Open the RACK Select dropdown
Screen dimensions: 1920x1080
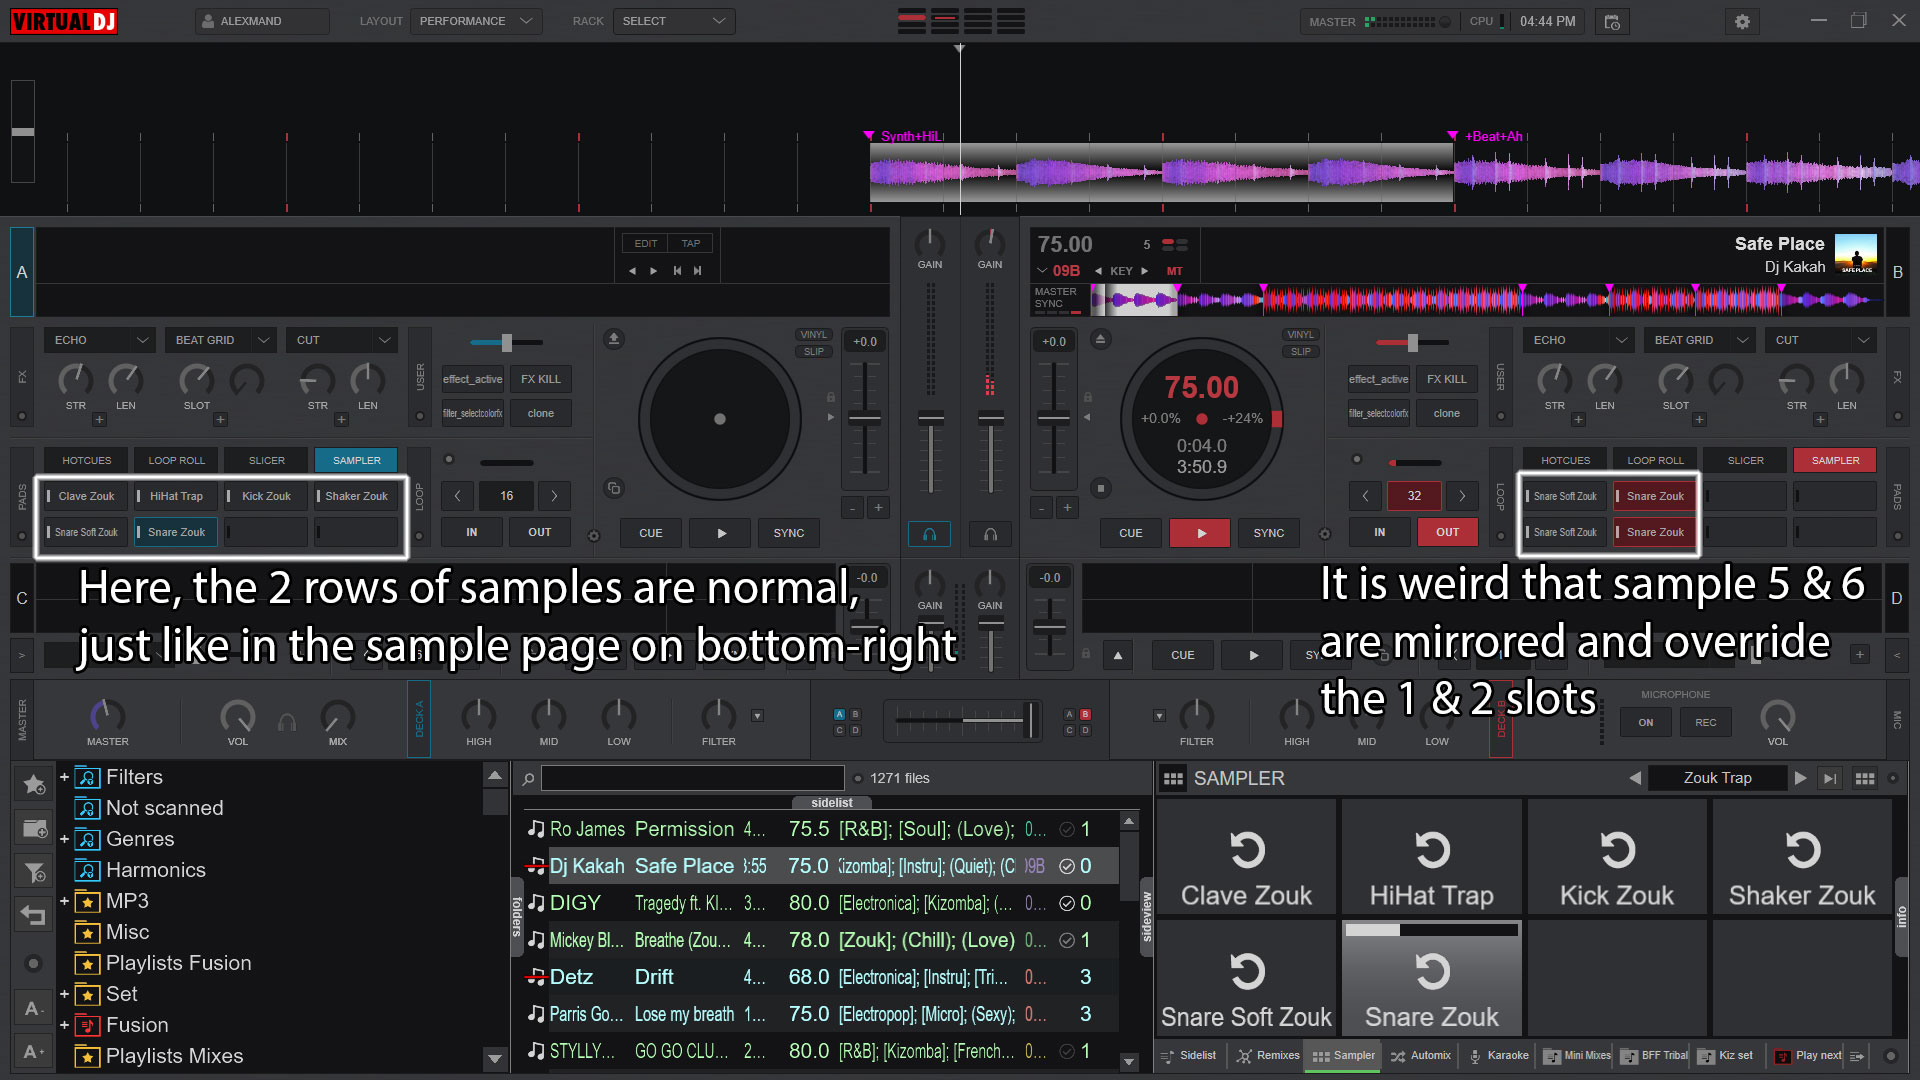[x=674, y=21]
